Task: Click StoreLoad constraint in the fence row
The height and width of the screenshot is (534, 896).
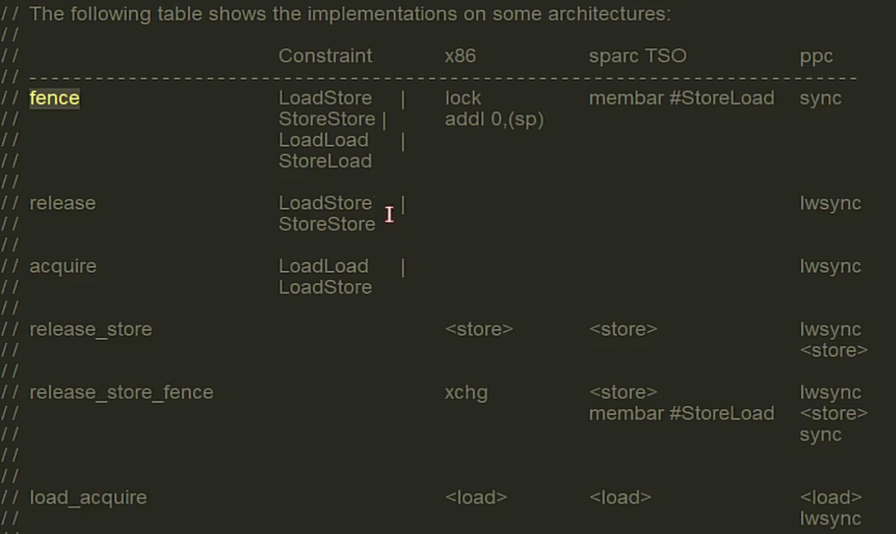Action: pyautogui.click(x=325, y=161)
